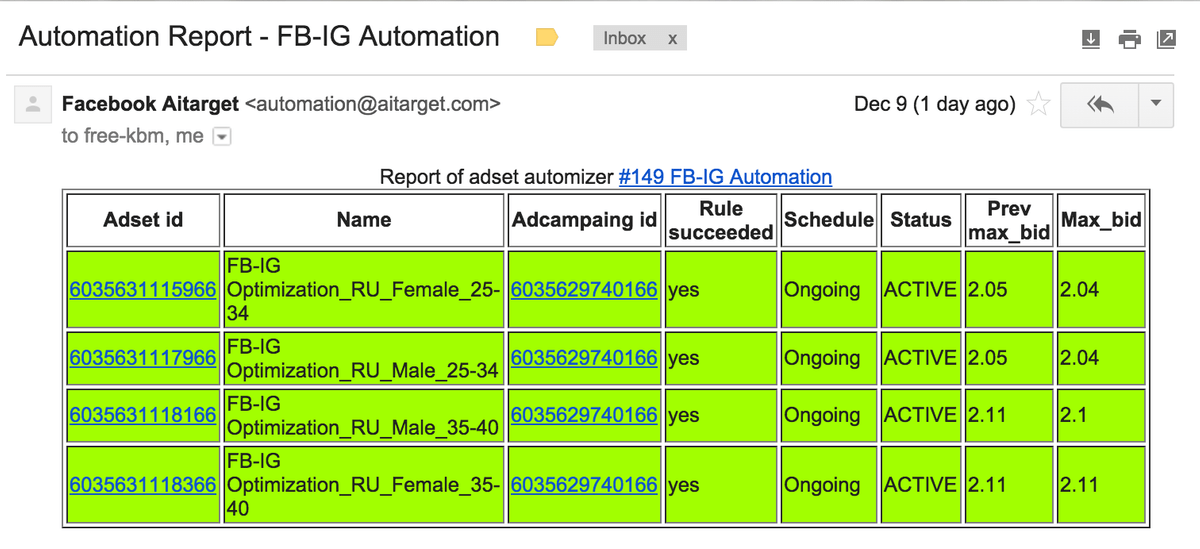Open Adcampaing id link in first row
Screen dimensions: 1200x549
[584, 290]
